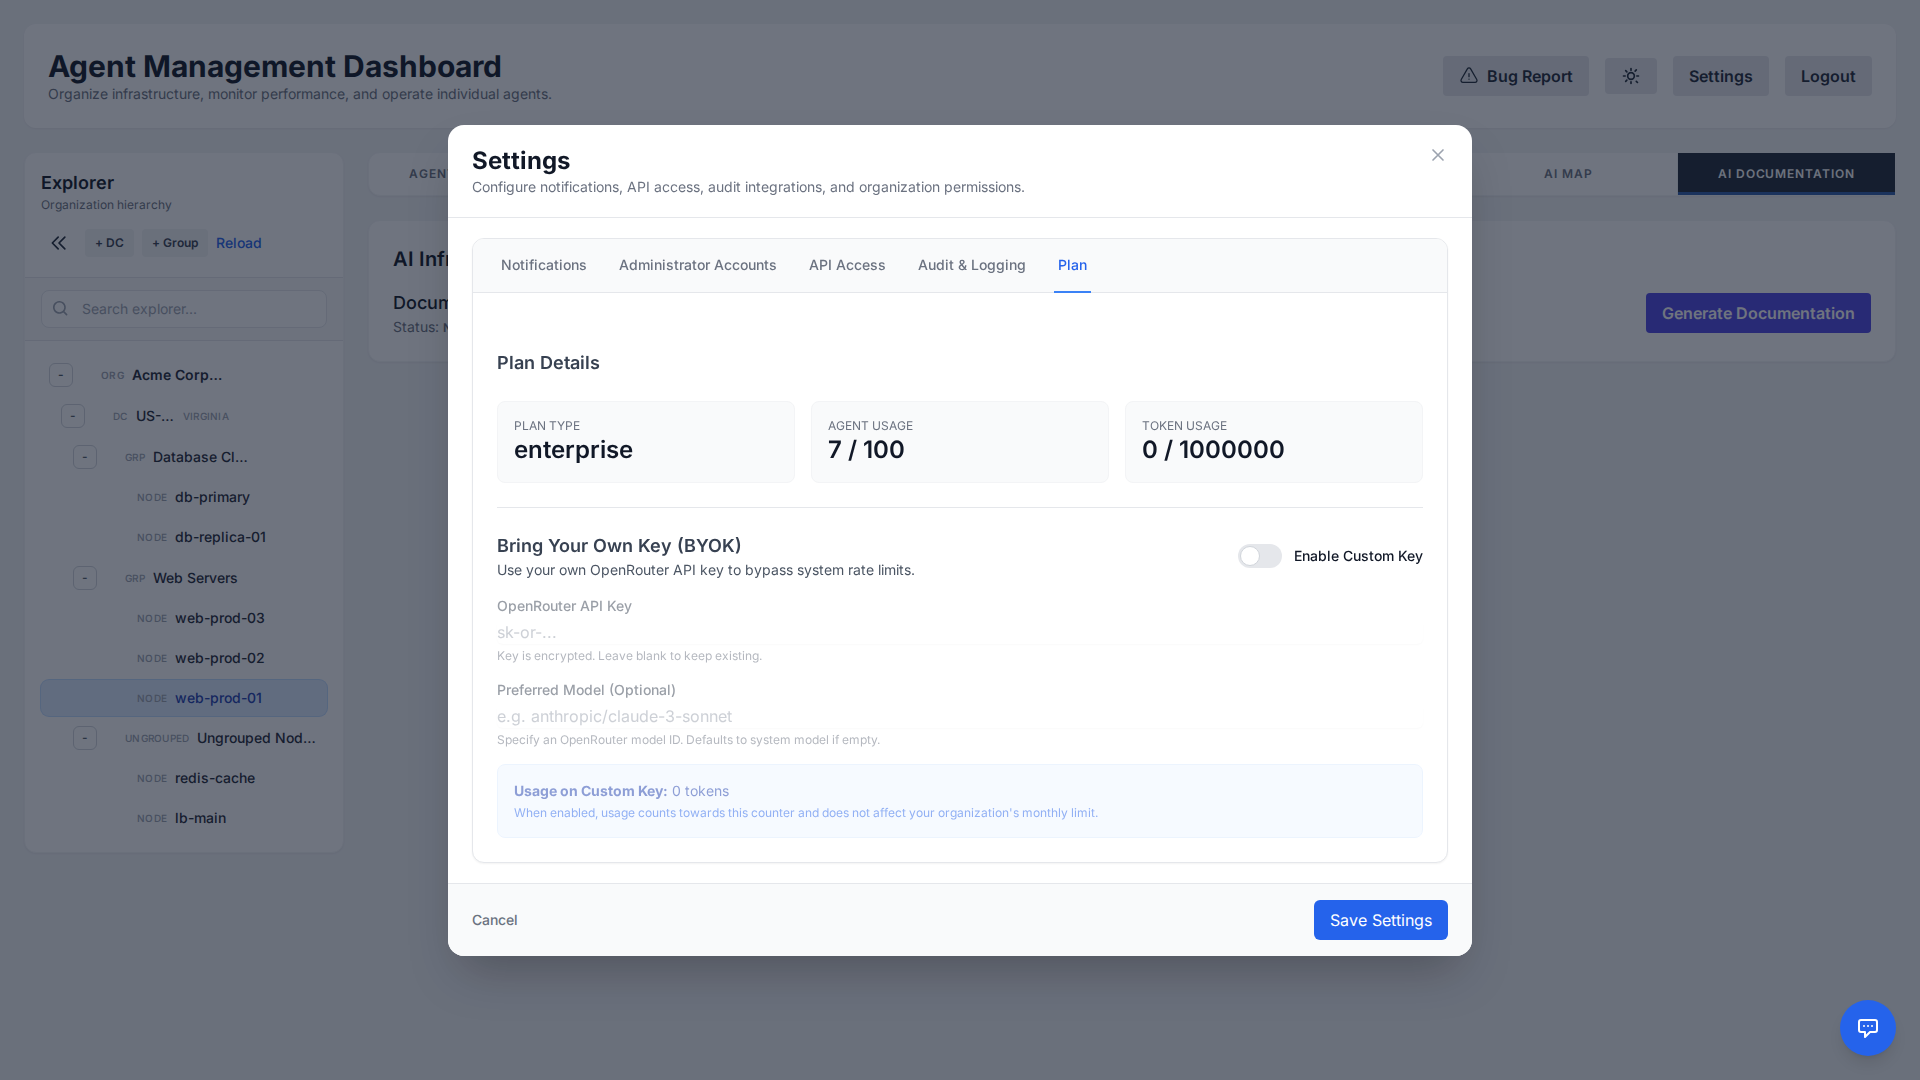Open the chat support bubble icon
This screenshot has width=1920, height=1080.
[1867, 1027]
